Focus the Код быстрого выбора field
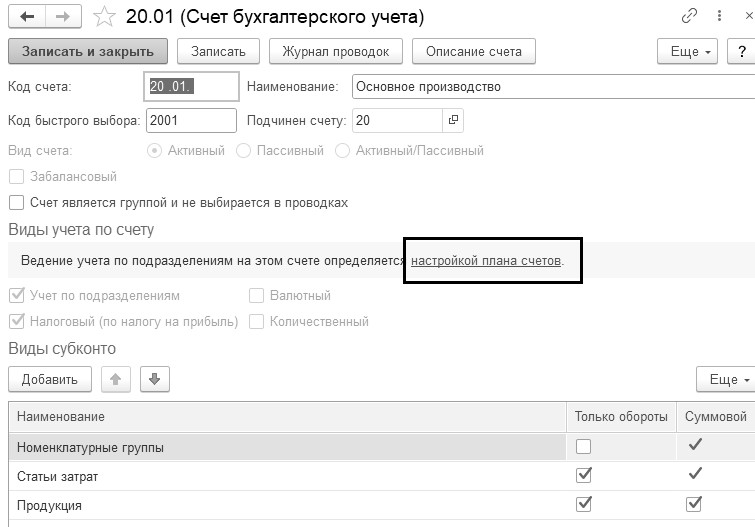The width and height of the screenshot is (755, 527). [191, 120]
